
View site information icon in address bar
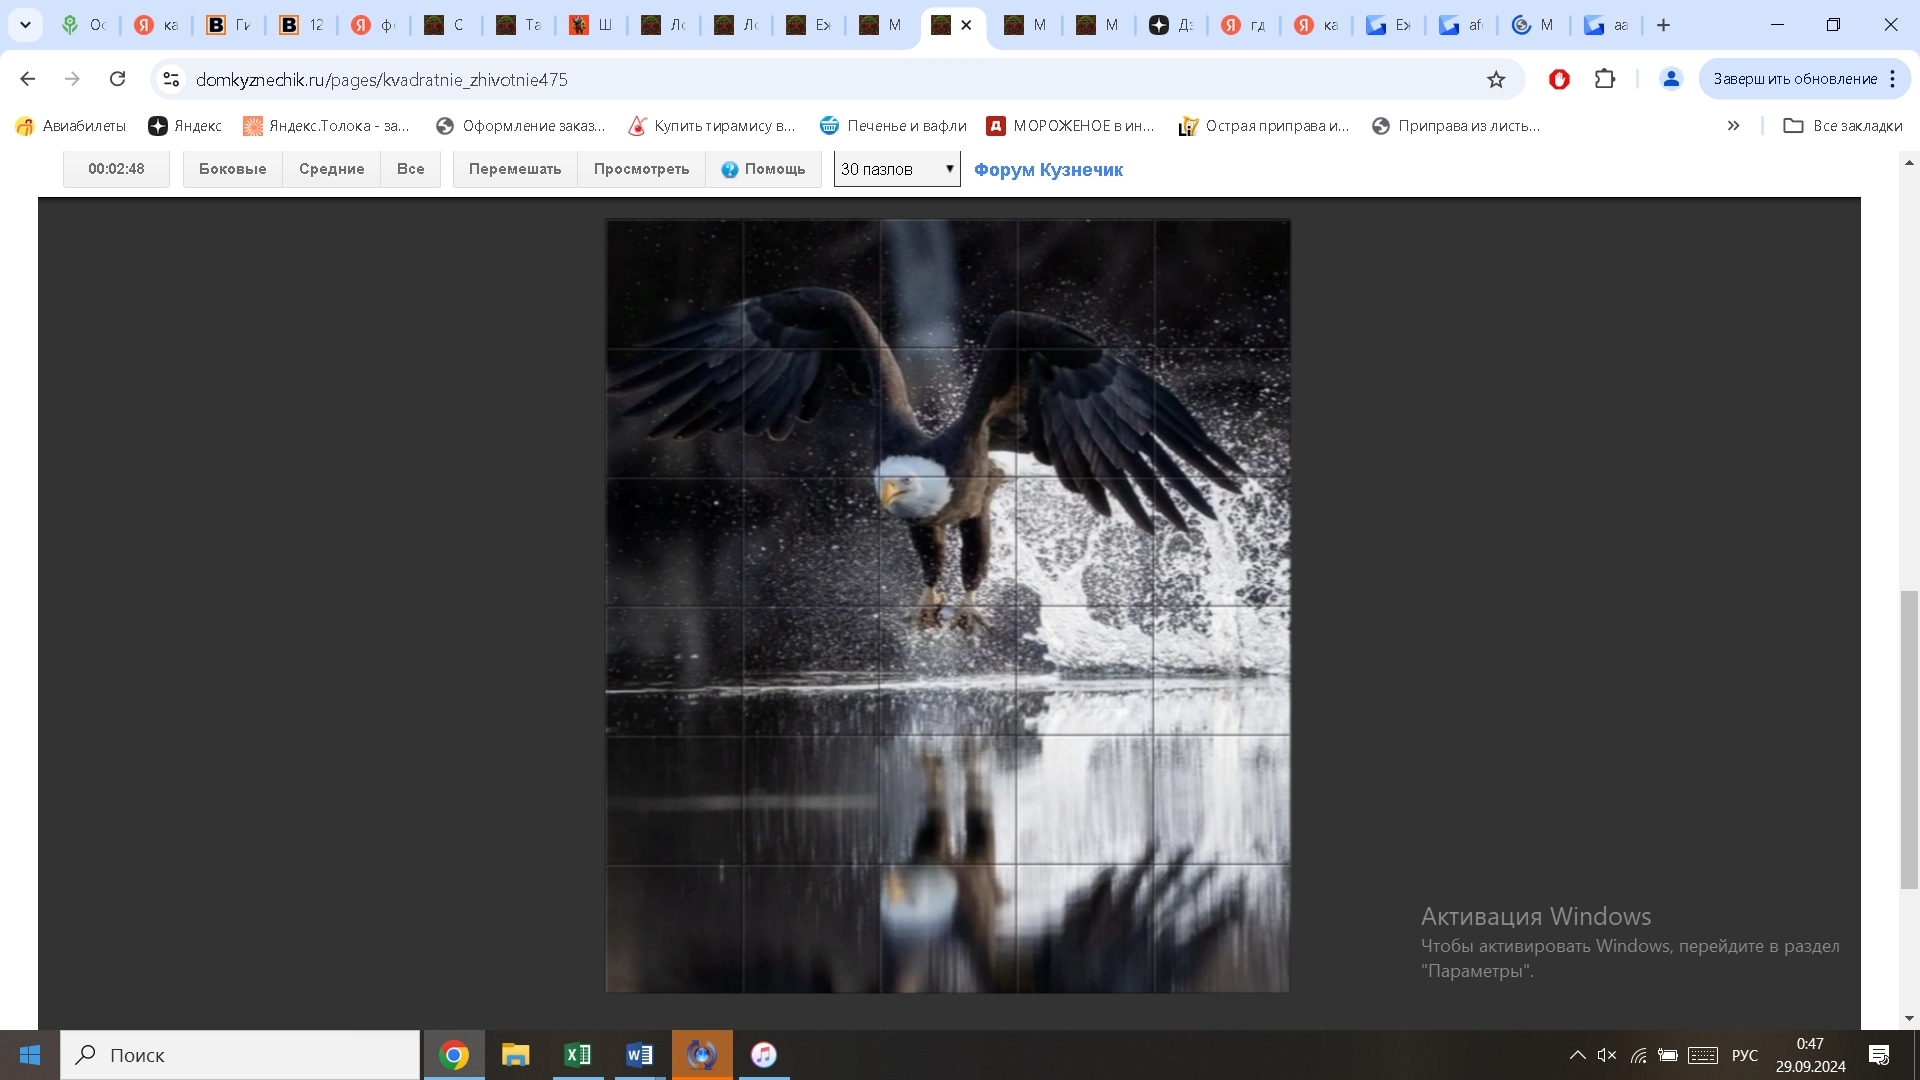171,79
